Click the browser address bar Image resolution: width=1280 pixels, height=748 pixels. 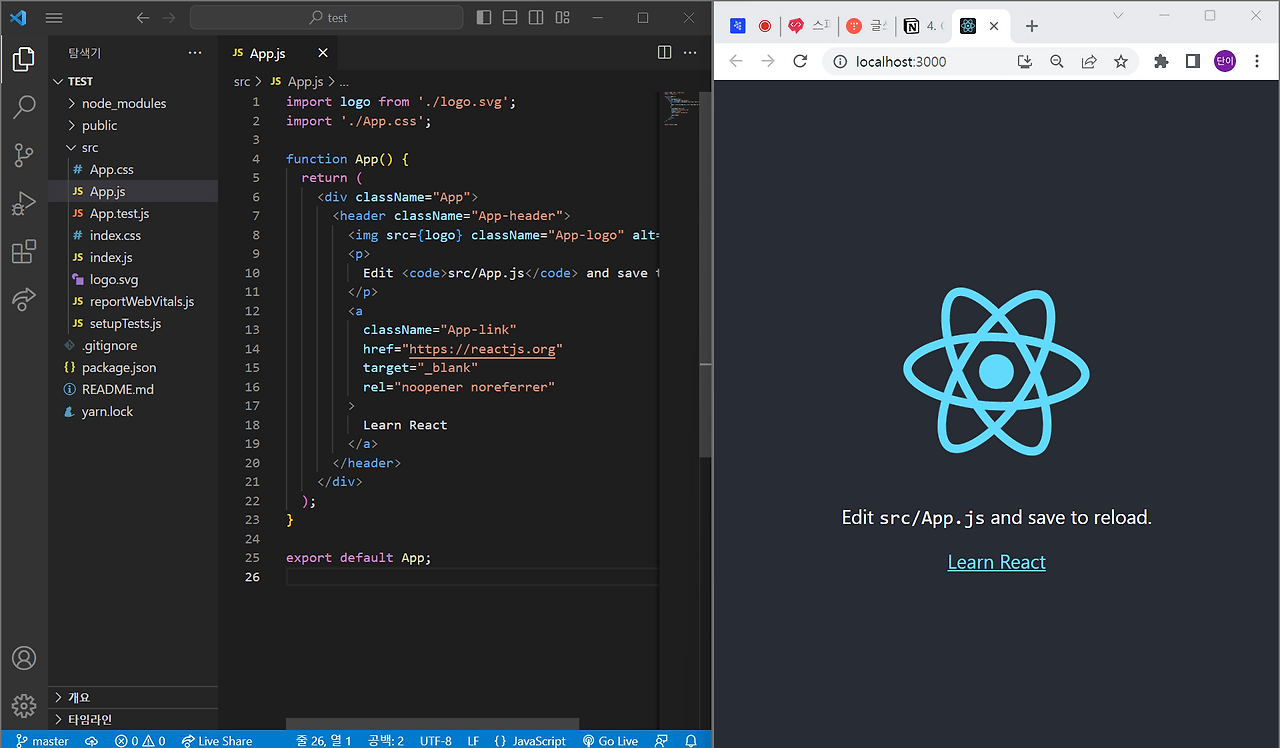click(910, 61)
